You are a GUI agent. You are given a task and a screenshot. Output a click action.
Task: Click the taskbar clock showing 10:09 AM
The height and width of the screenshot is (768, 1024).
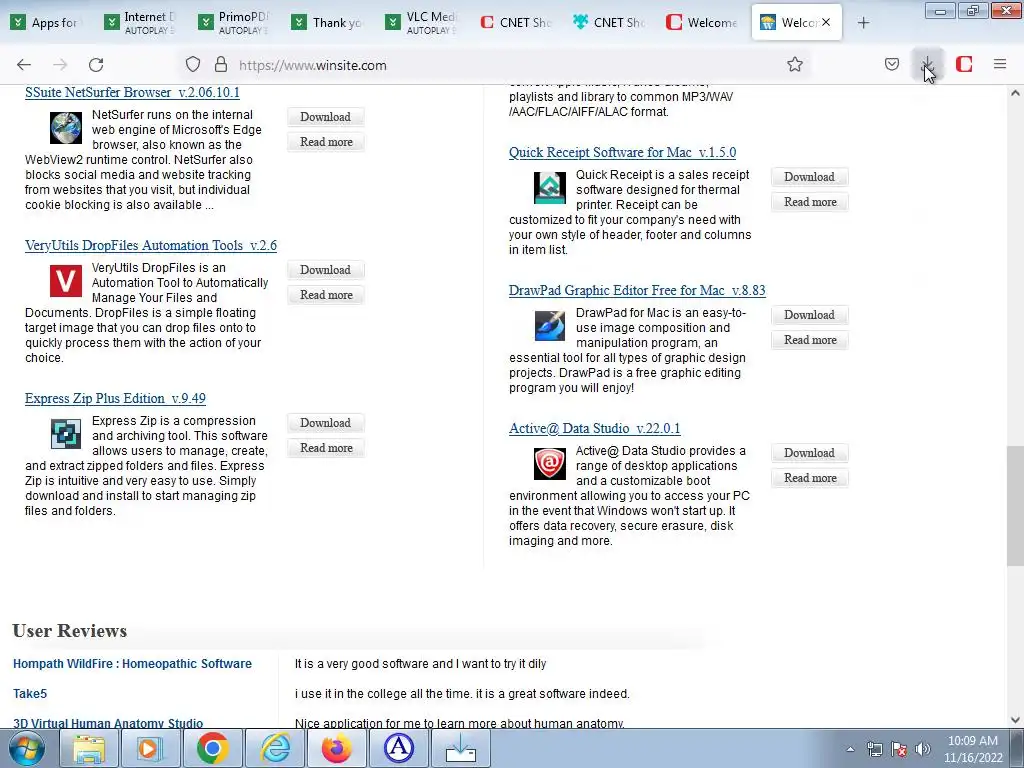pyautogui.click(x=972, y=749)
